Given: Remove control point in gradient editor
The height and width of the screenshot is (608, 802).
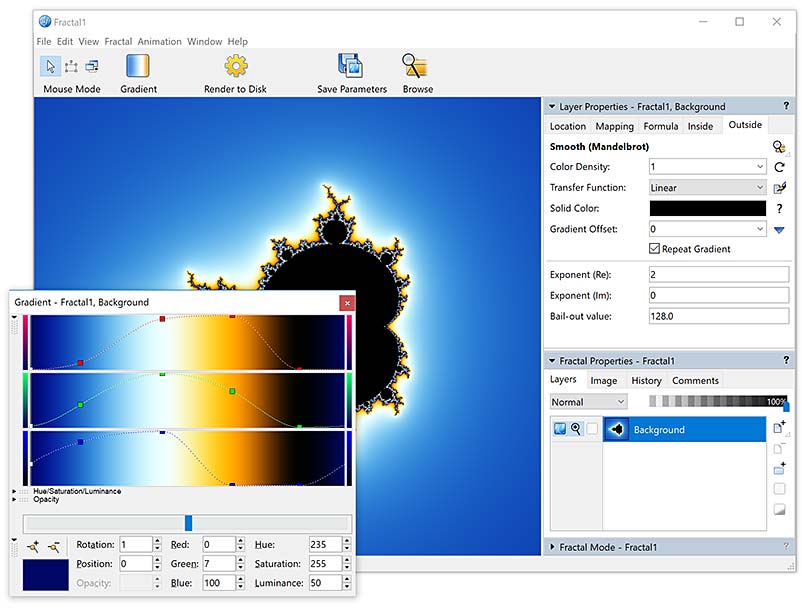Looking at the screenshot, I should click(x=54, y=547).
